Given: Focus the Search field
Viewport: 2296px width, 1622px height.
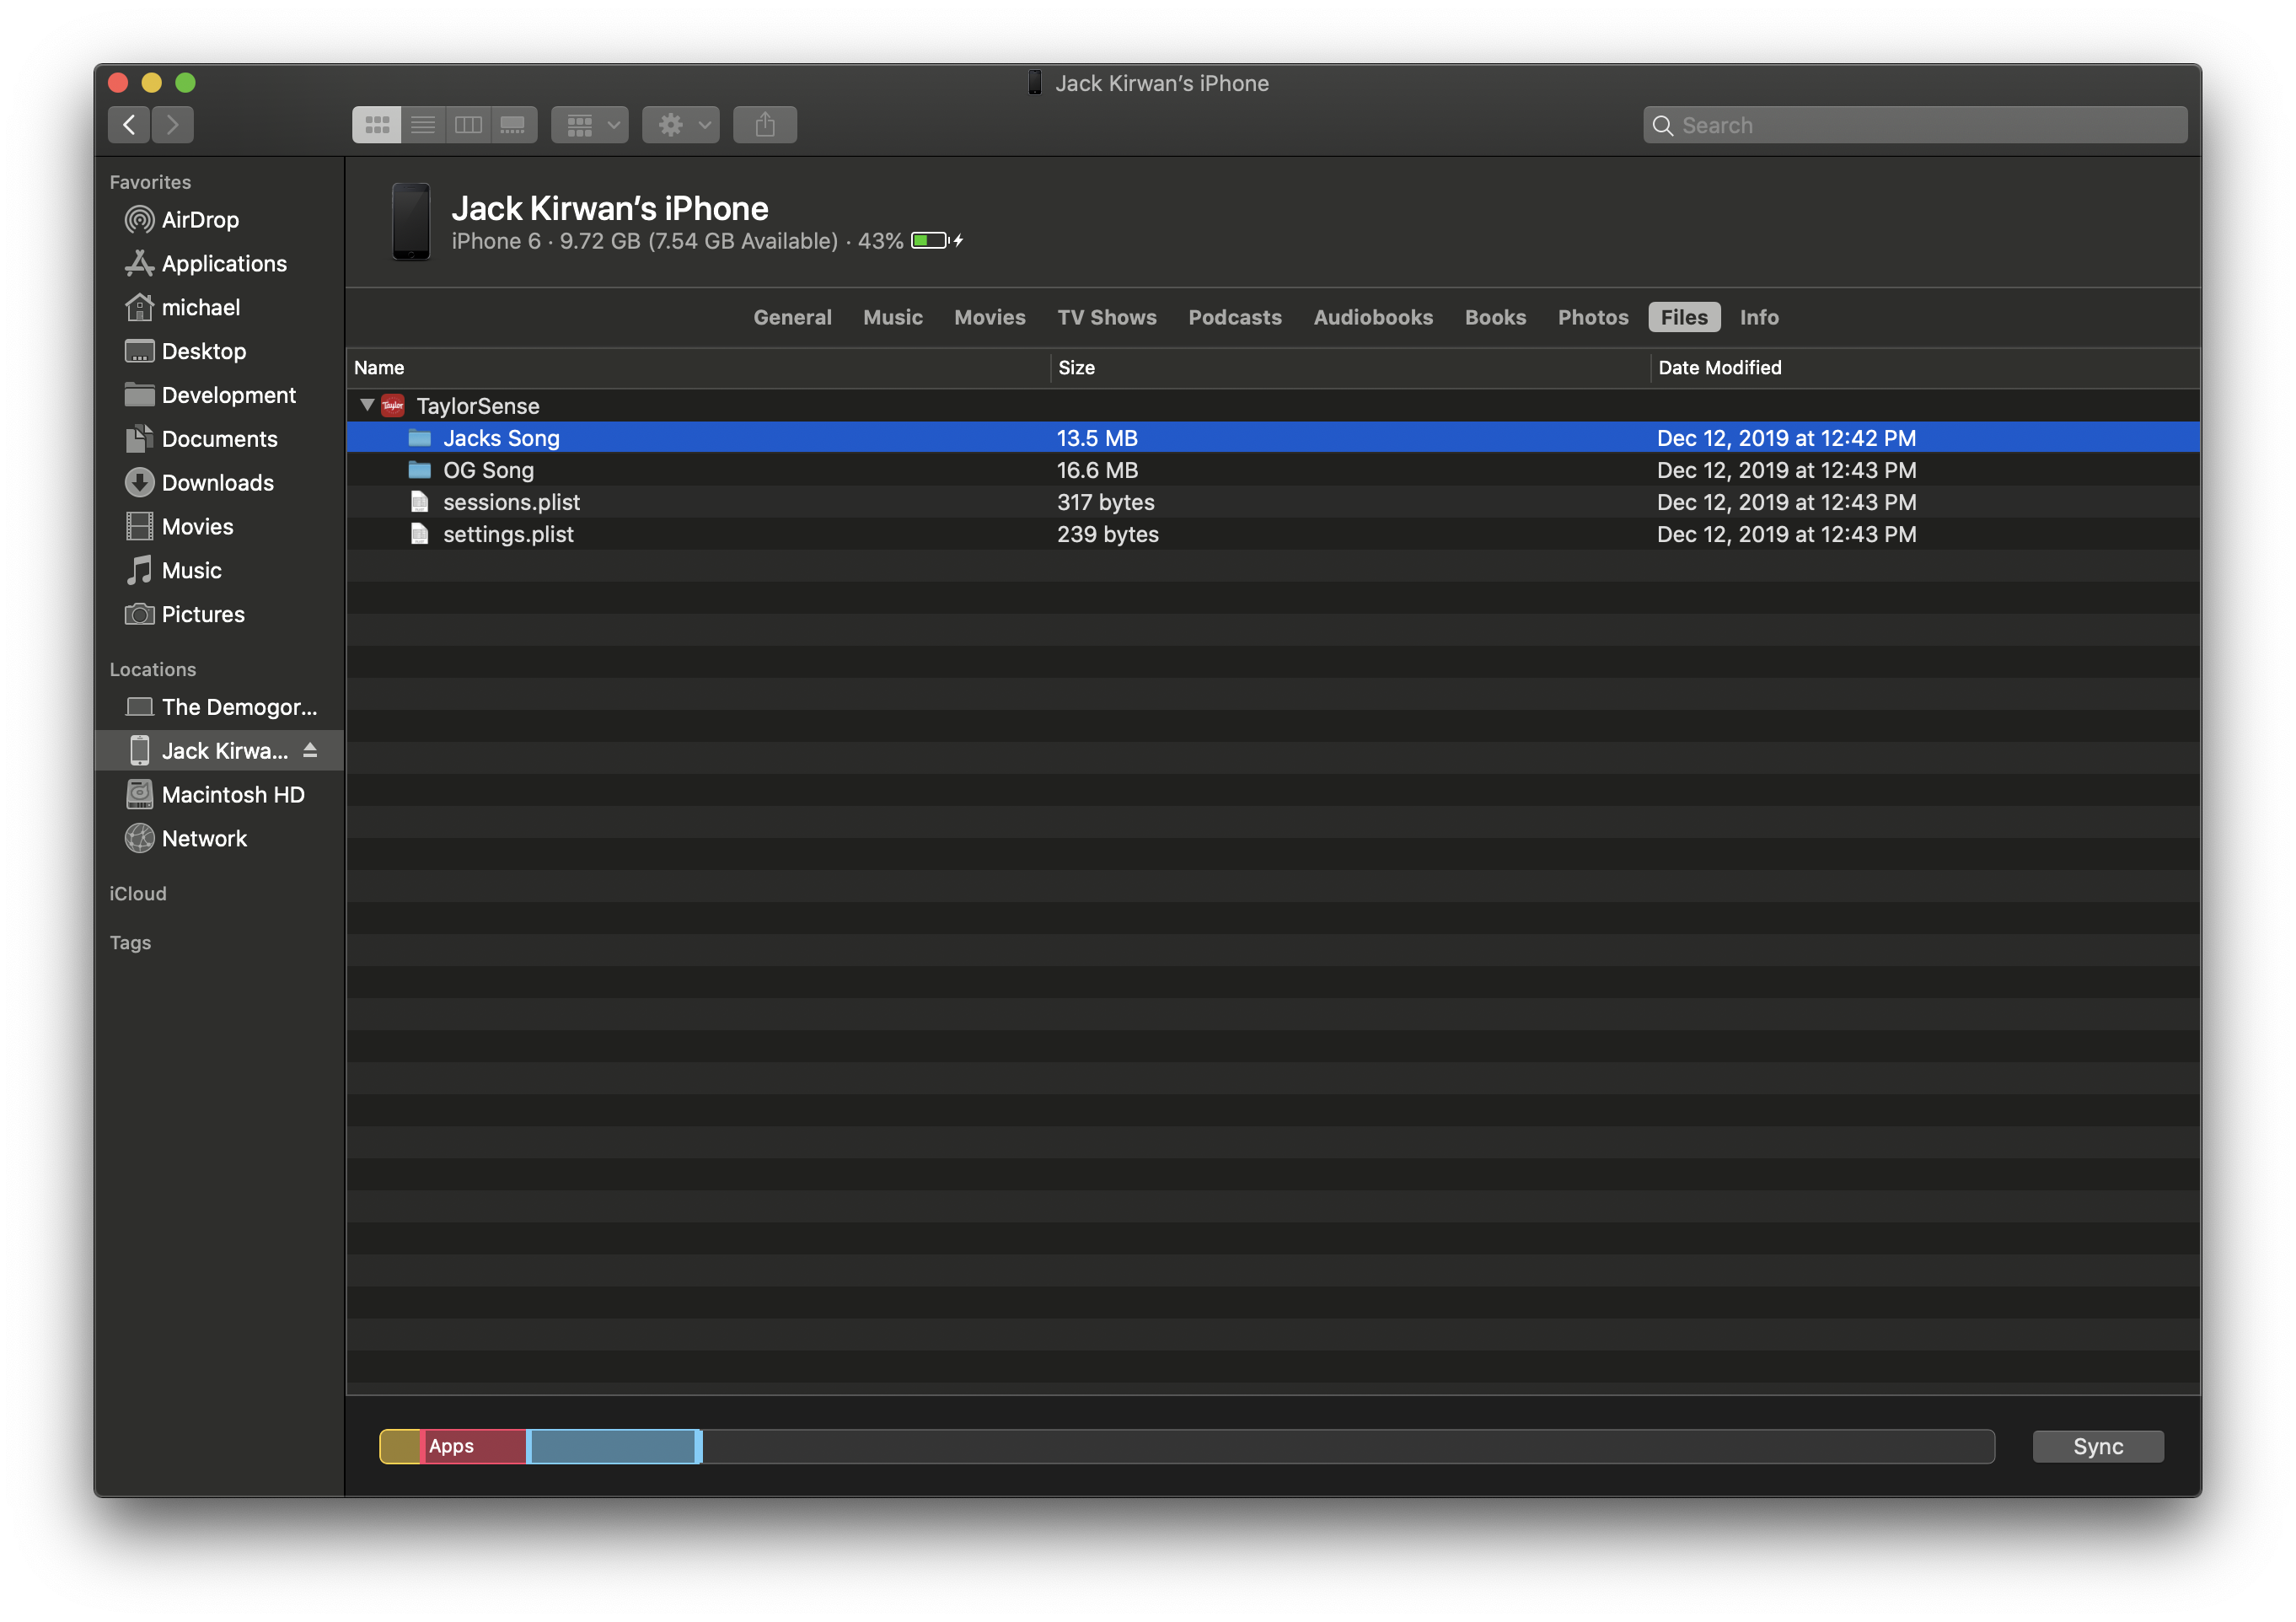Looking at the screenshot, I should (x=1914, y=125).
